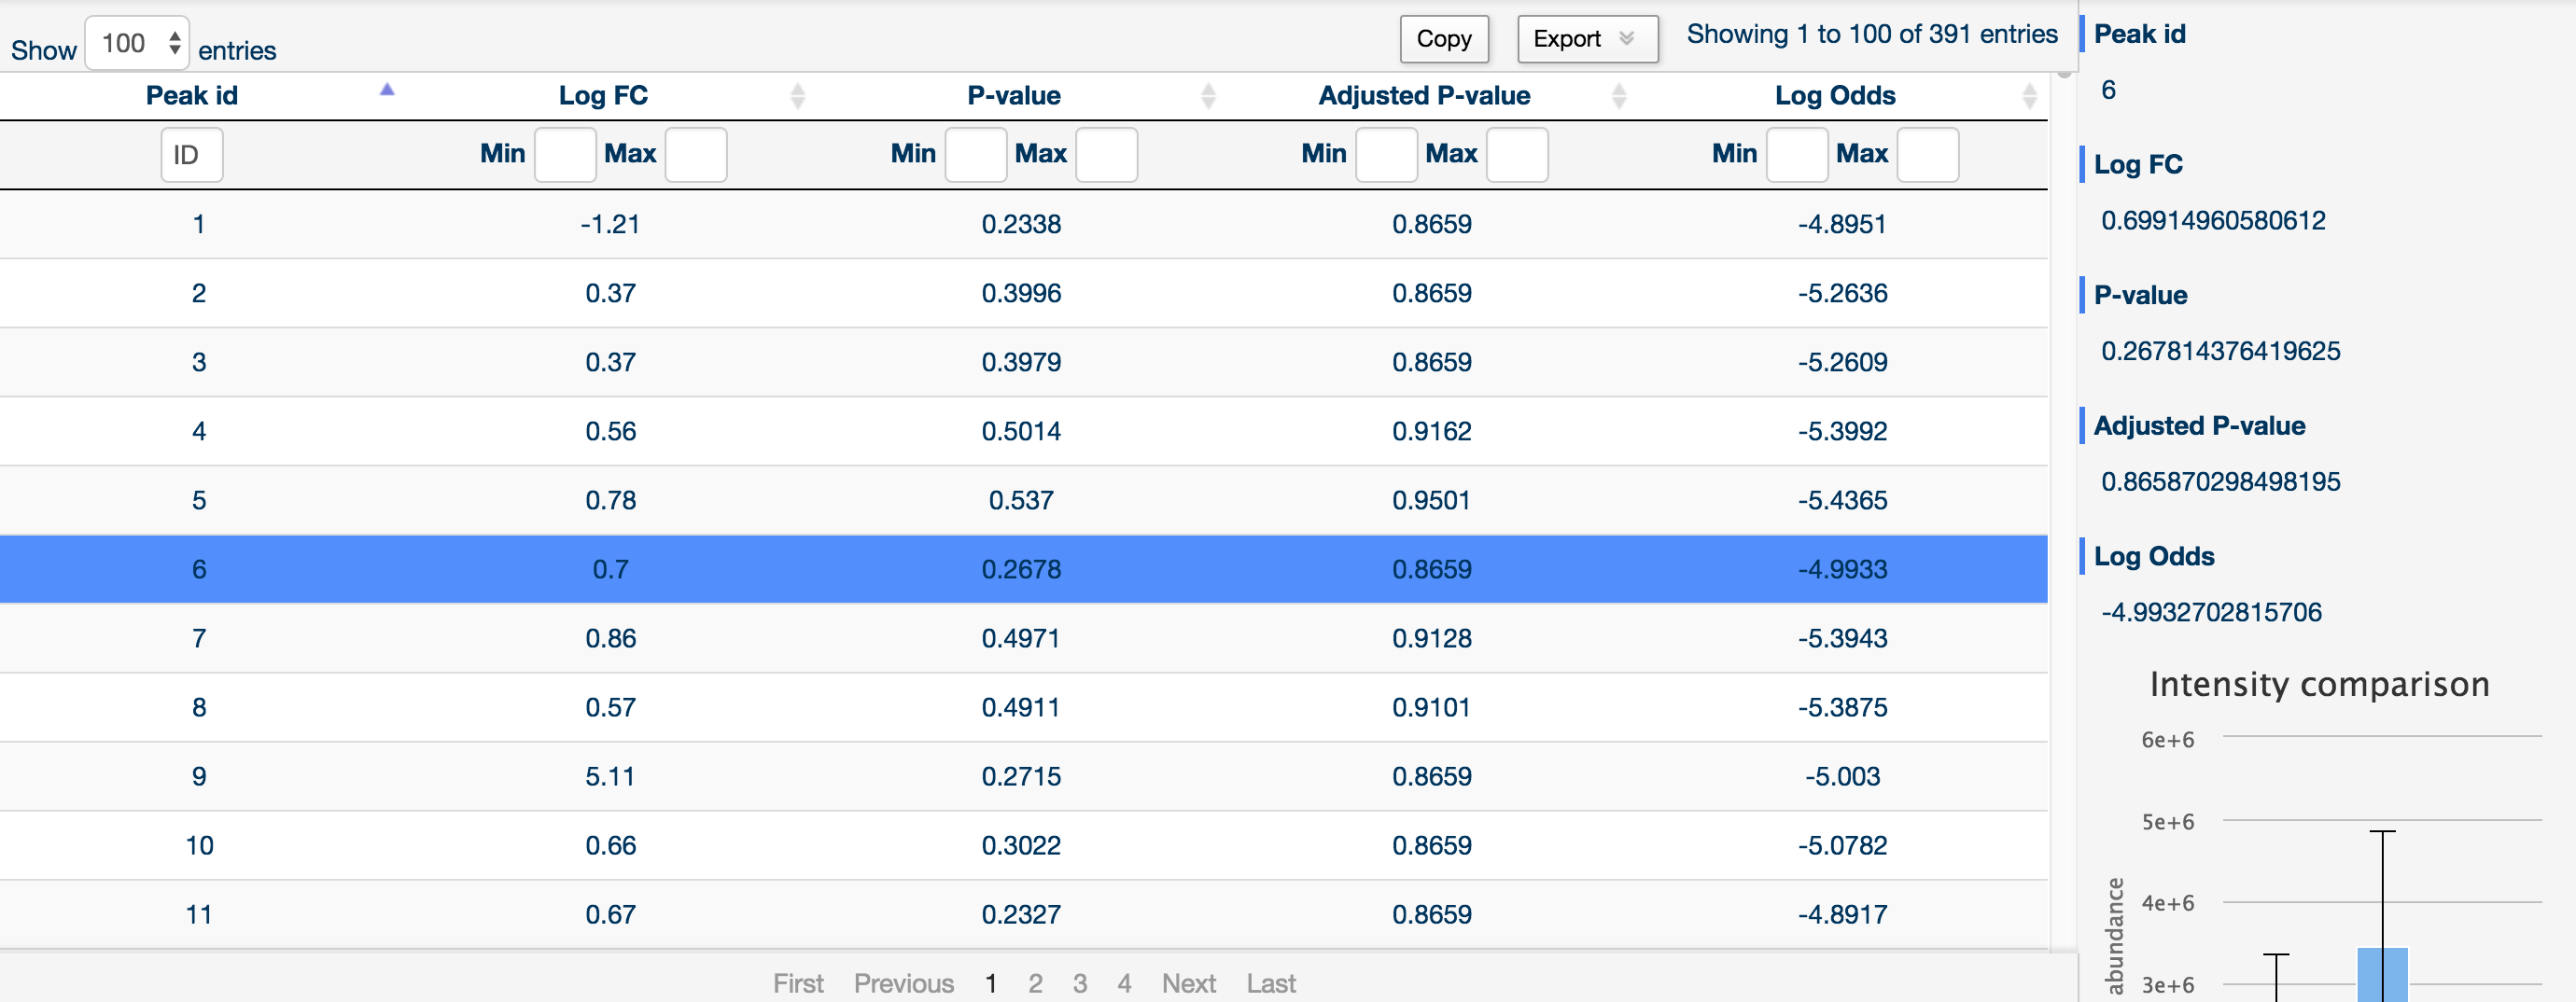Click the Log FC column header
This screenshot has height=1002, width=2576.
[603, 96]
